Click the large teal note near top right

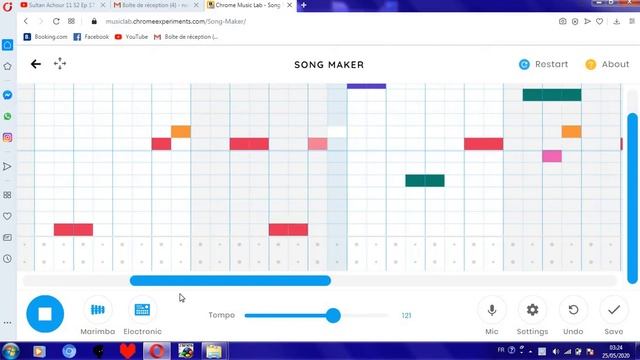tap(552, 95)
